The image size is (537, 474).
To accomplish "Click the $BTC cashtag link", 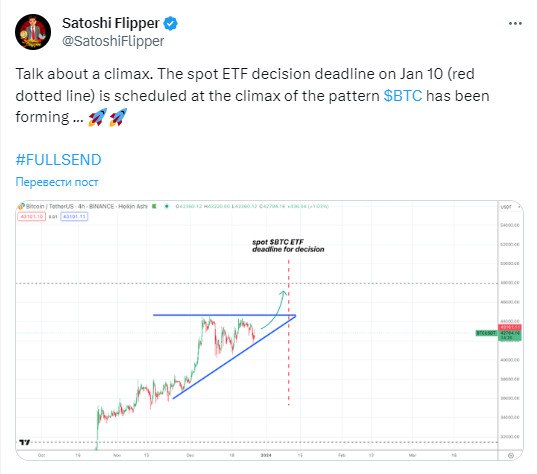I will point(403,96).
